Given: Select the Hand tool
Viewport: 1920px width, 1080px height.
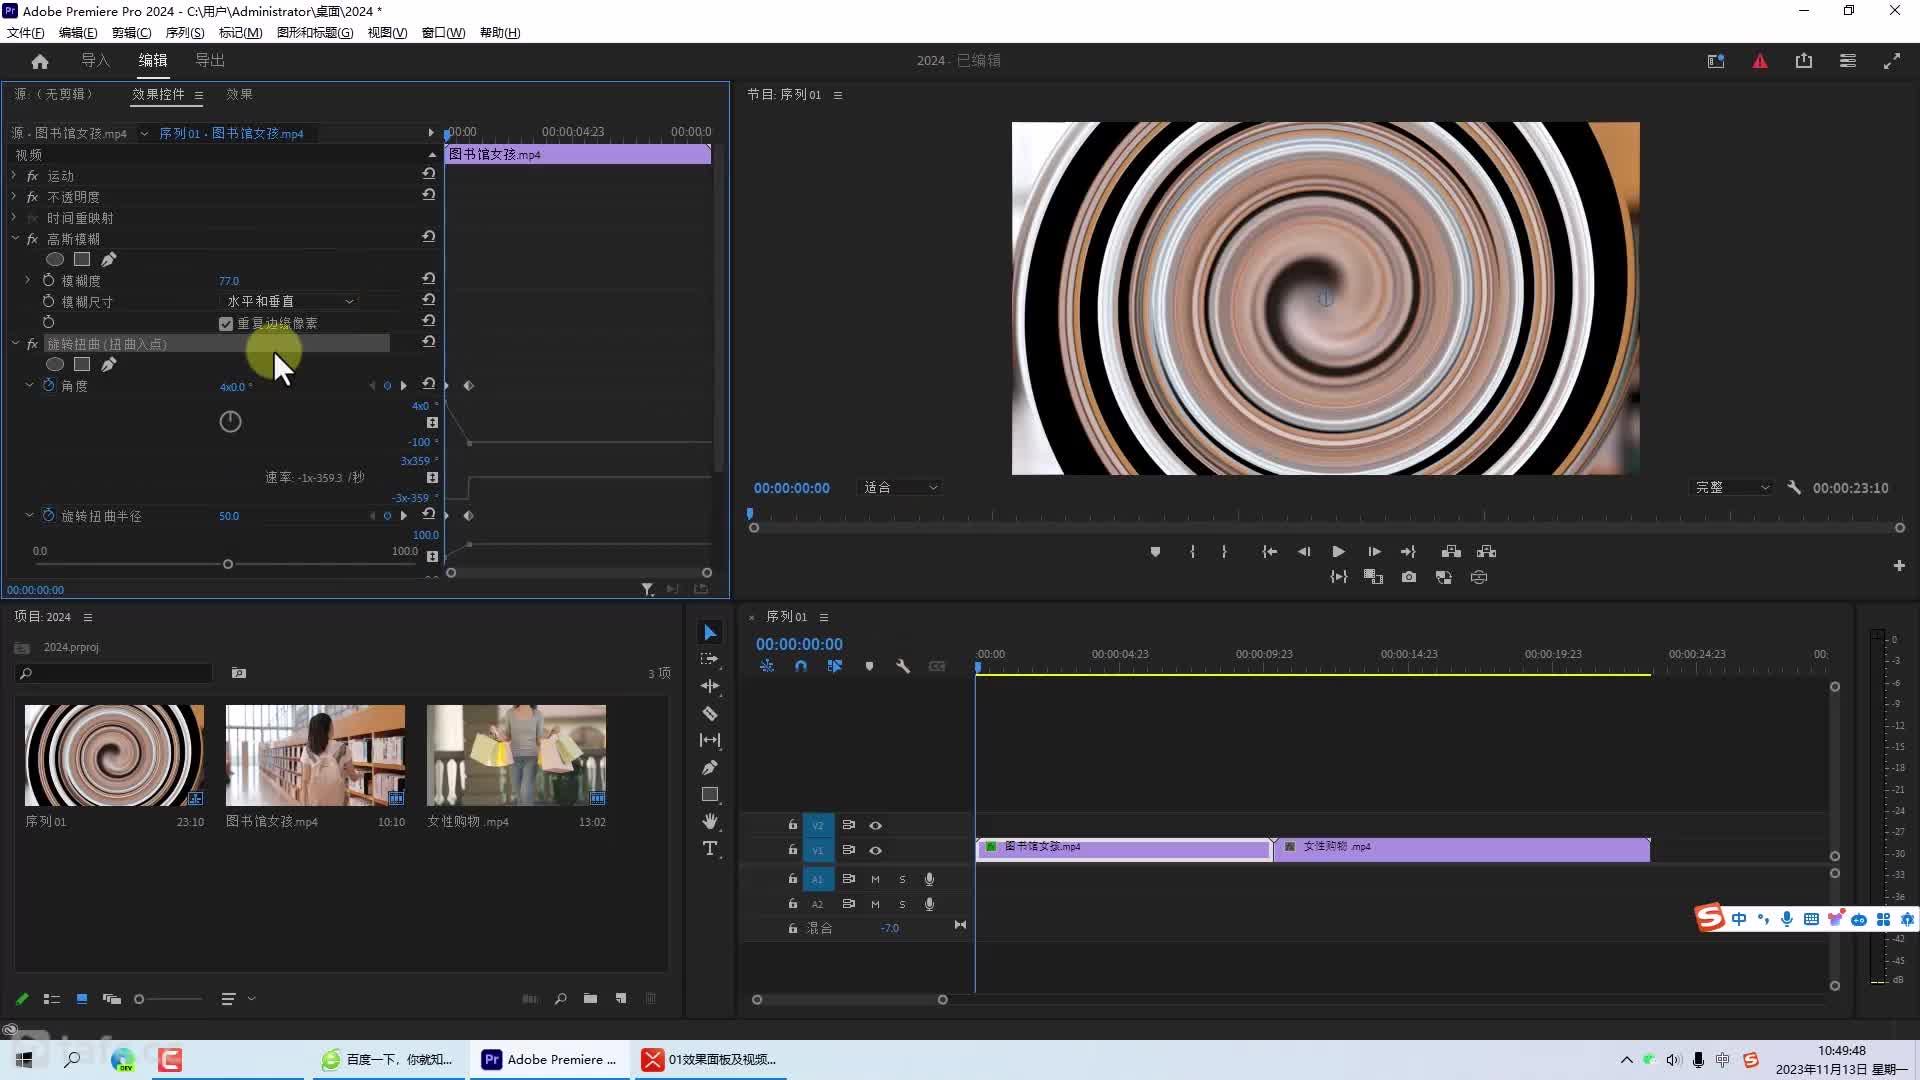Looking at the screenshot, I should (x=710, y=821).
